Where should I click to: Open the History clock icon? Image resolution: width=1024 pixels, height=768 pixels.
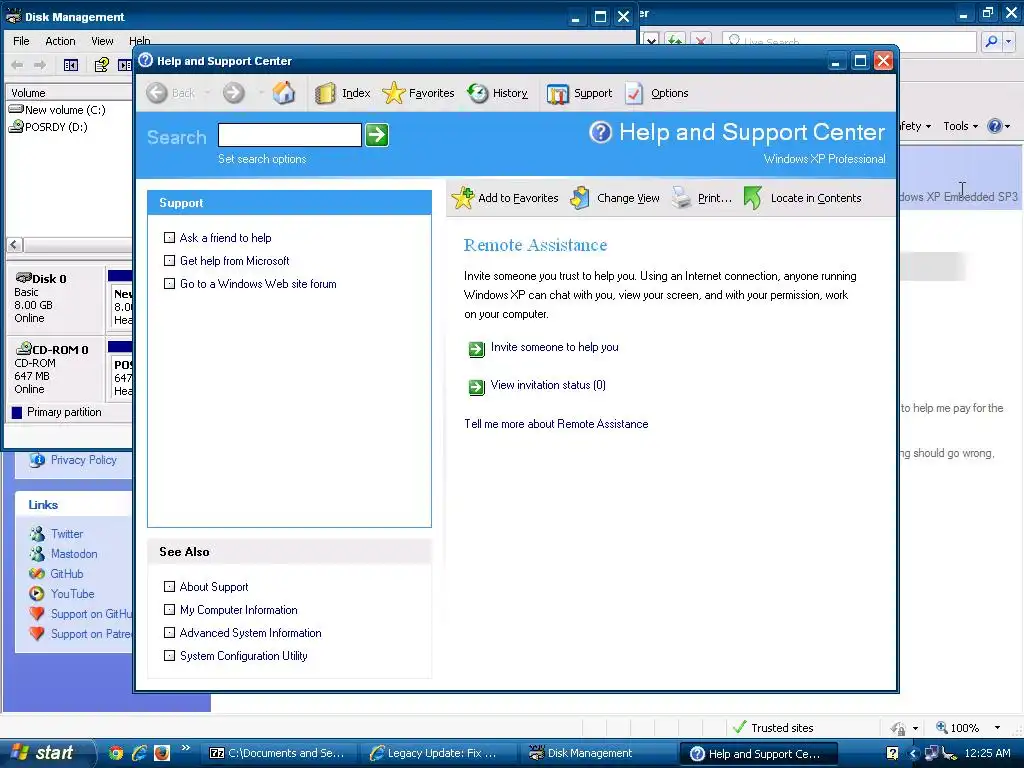tap(477, 93)
